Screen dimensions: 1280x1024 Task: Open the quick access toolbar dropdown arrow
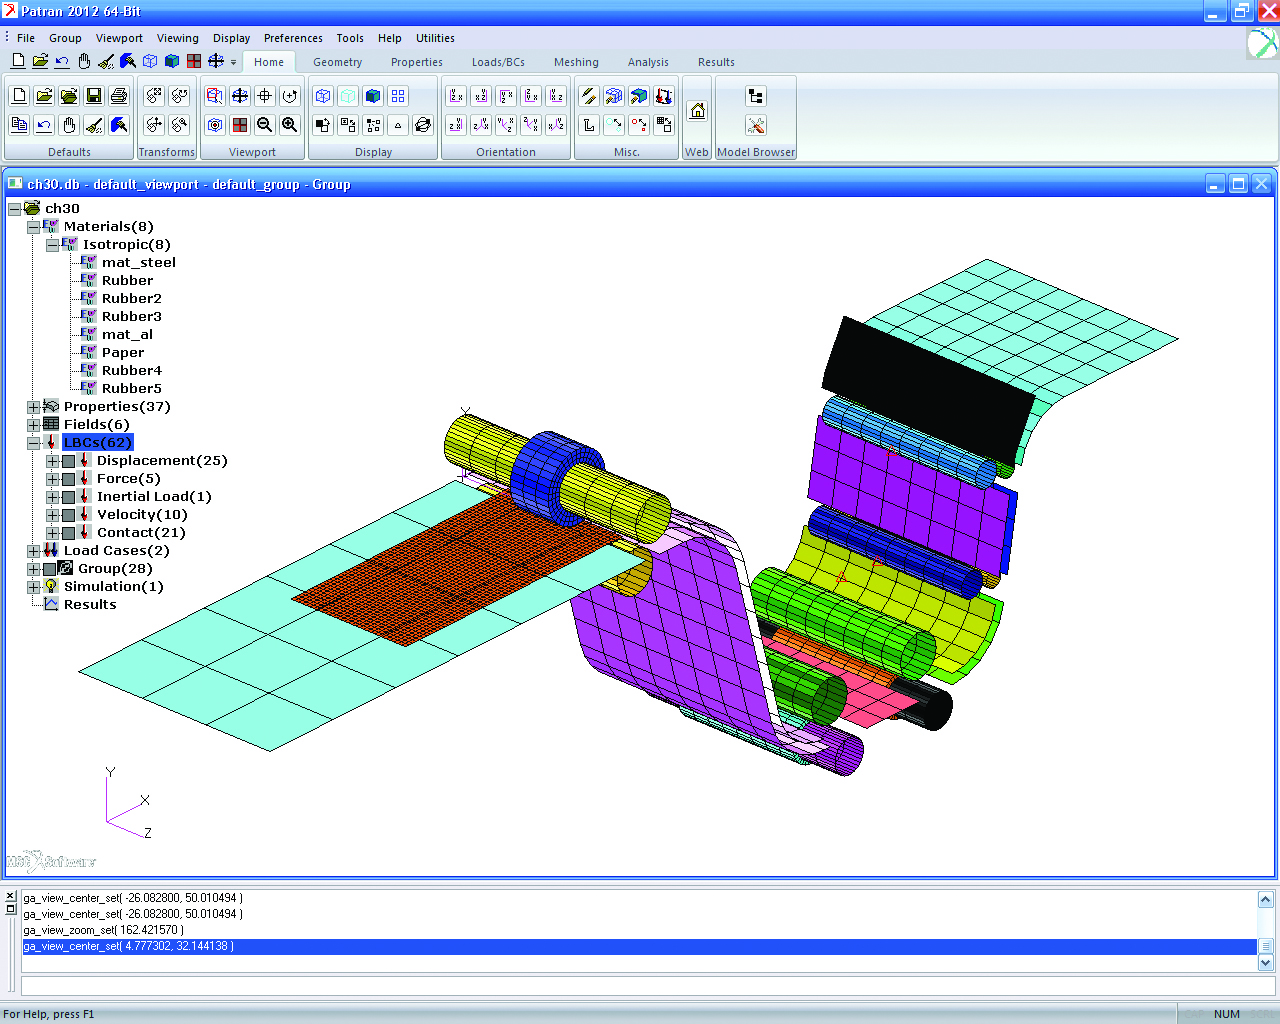pos(234,62)
